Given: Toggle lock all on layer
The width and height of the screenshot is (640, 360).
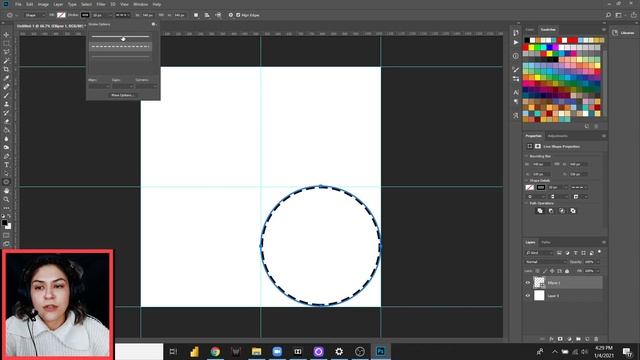Looking at the screenshot, I should [x=567, y=271].
